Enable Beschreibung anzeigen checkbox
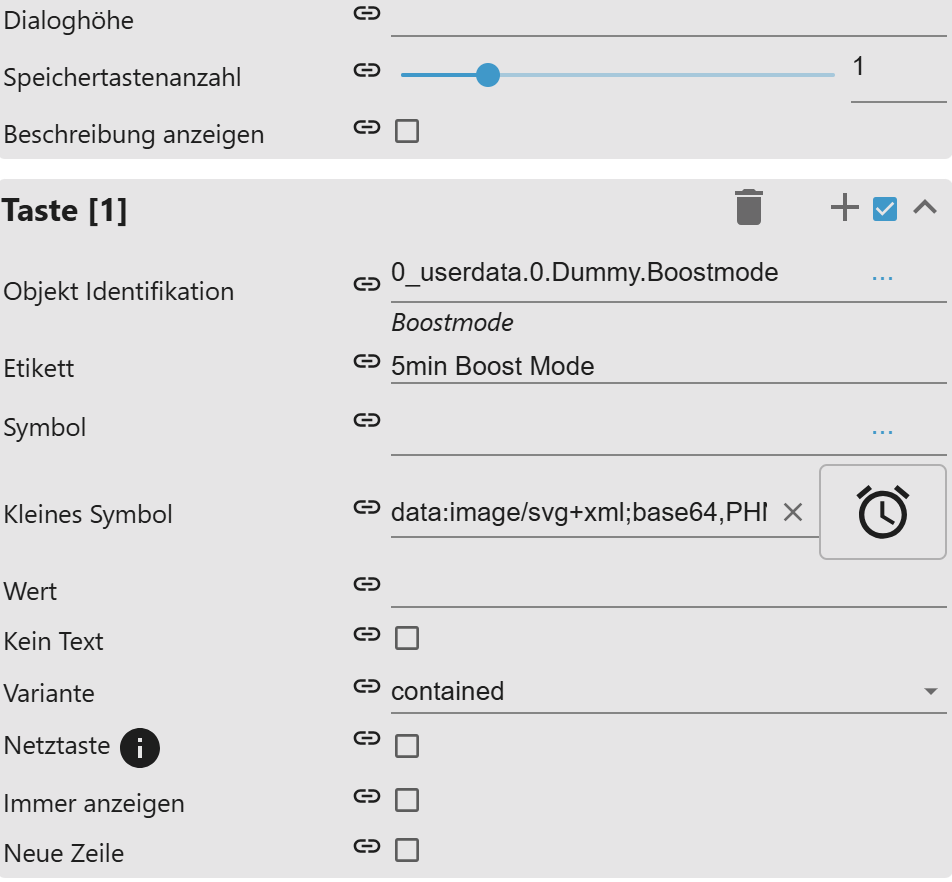 (407, 131)
